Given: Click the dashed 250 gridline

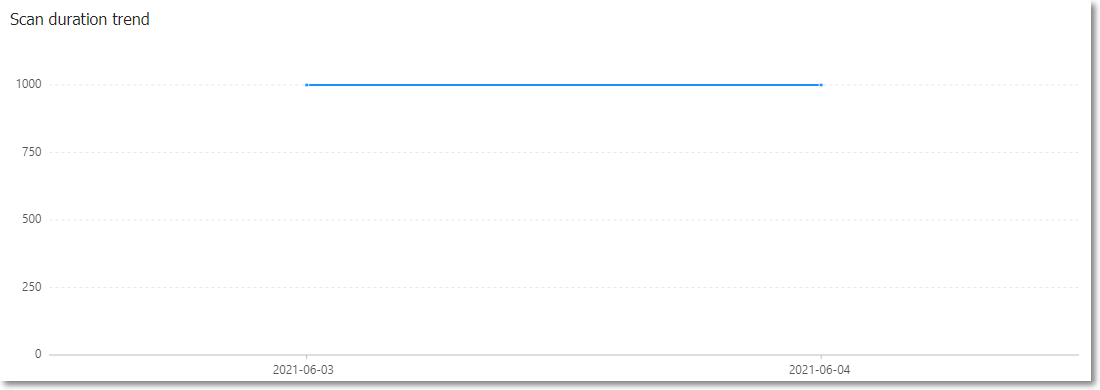Looking at the screenshot, I should coord(563,287).
